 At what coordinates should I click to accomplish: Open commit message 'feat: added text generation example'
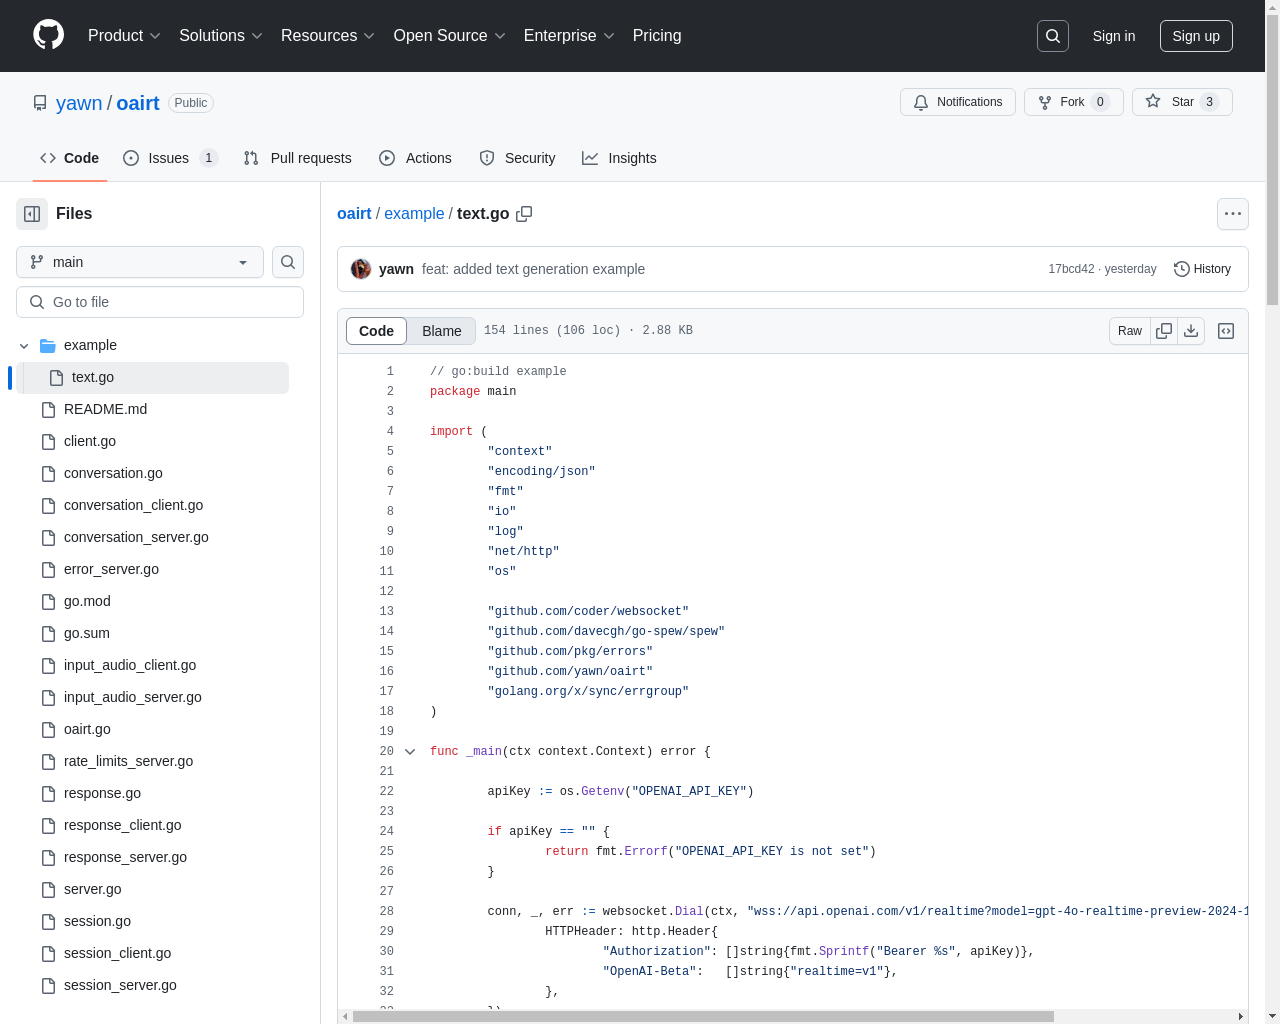coord(533,269)
